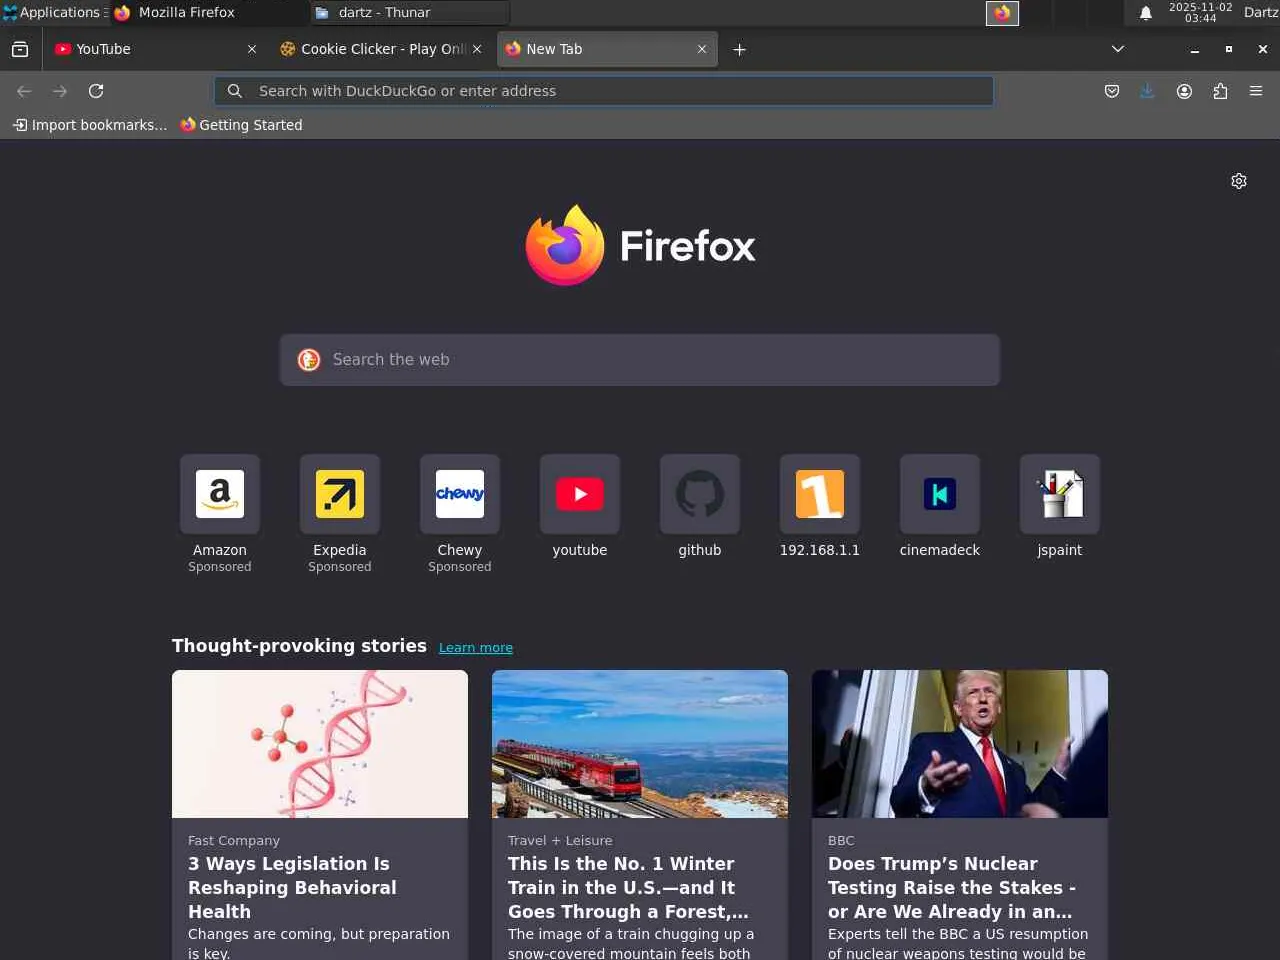
Task: Click the Search the web box
Action: [640, 360]
